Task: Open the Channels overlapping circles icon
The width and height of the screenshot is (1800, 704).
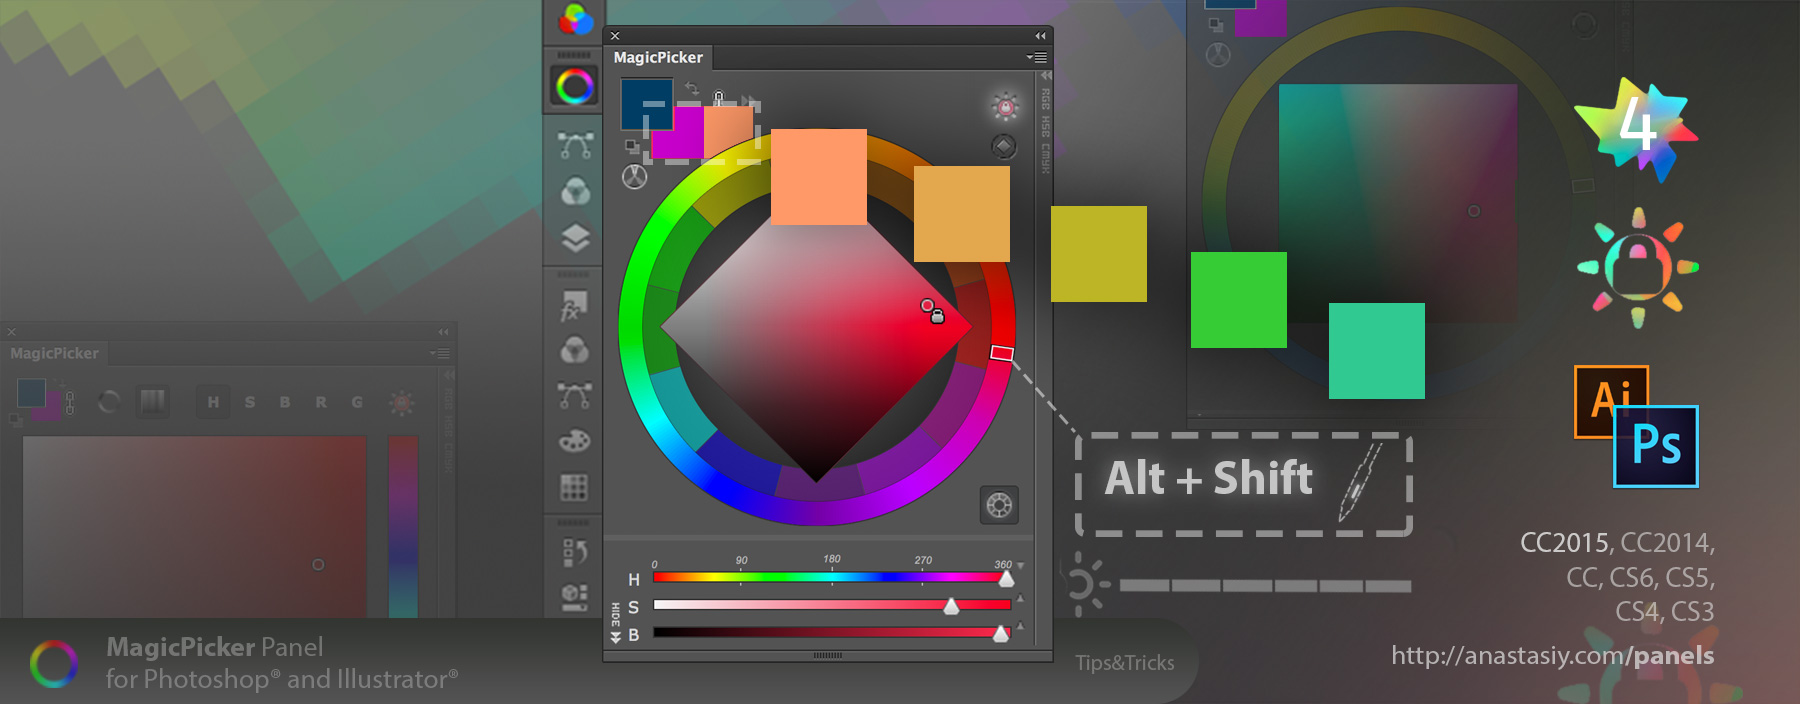Action: point(575,190)
